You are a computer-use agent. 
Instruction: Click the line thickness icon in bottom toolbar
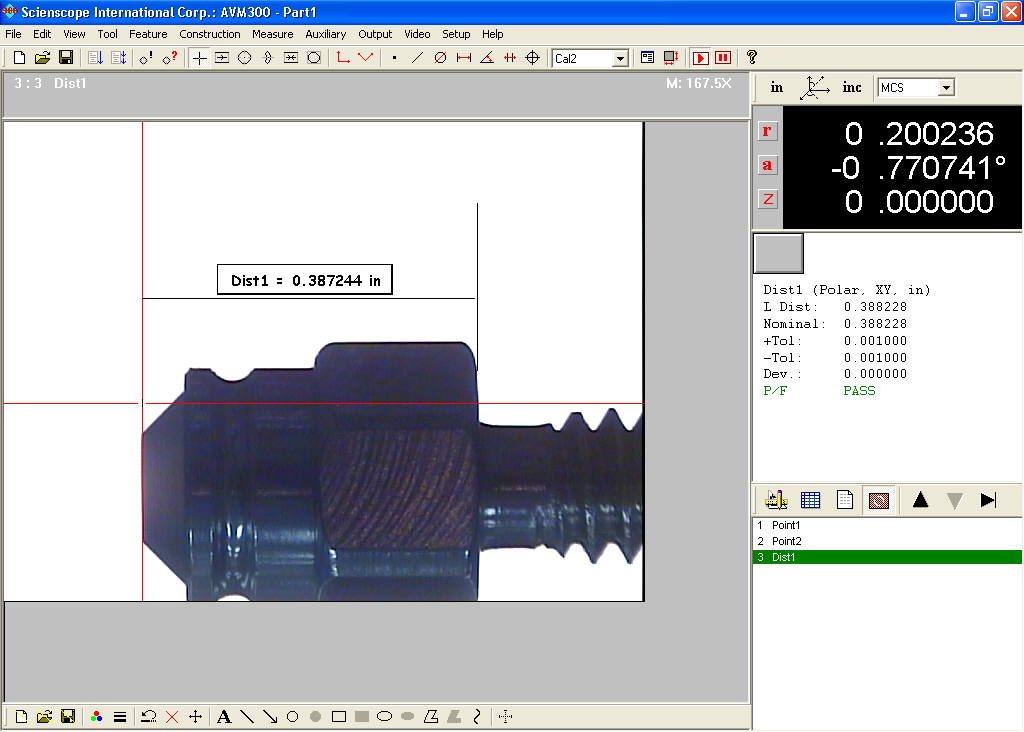point(120,717)
